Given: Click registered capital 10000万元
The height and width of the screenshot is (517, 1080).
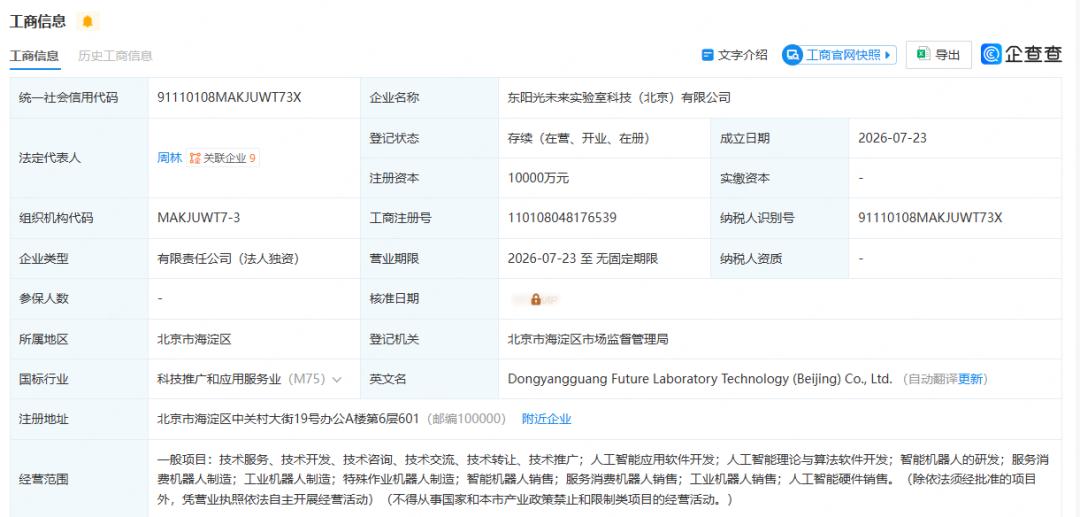Looking at the screenshot, I should (x=539, y=178).
